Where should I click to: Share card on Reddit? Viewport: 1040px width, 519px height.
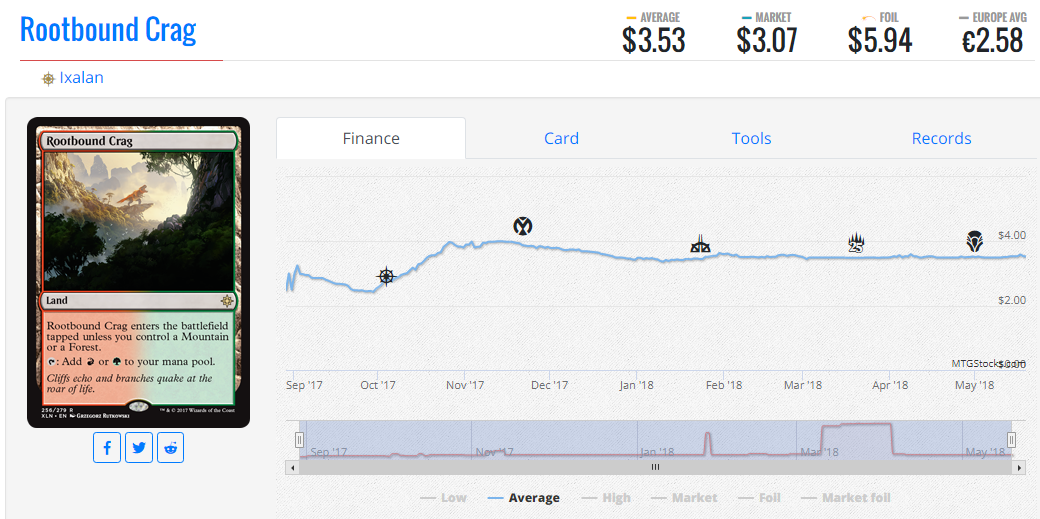(170, 447)
